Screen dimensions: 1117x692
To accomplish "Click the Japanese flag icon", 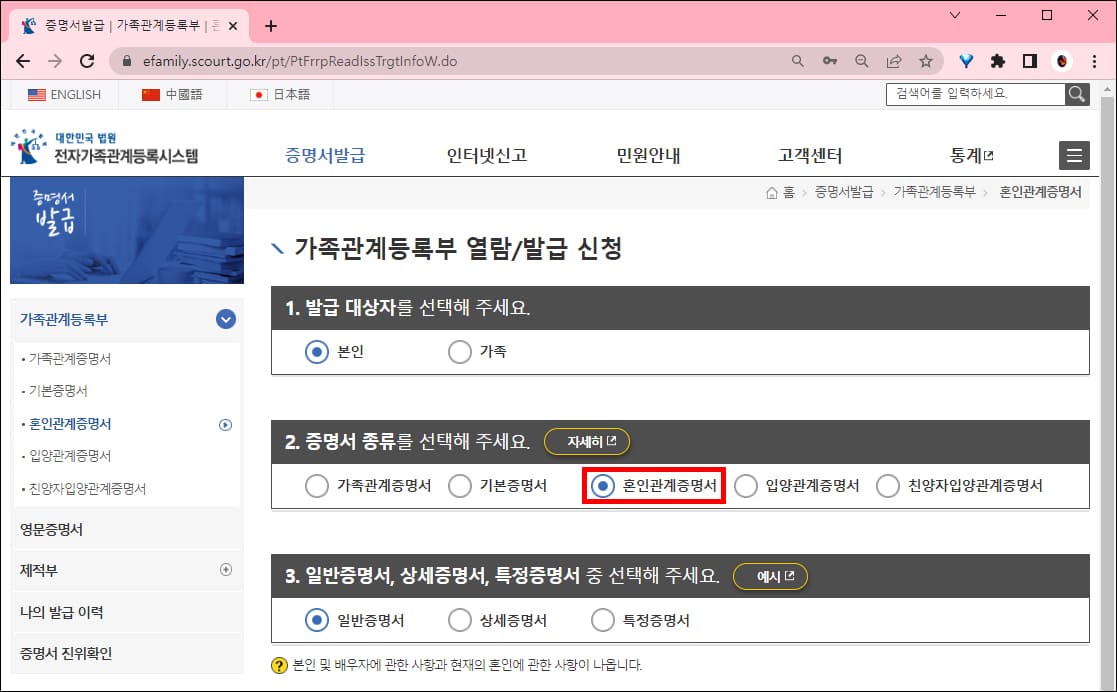I will point(258,94).
